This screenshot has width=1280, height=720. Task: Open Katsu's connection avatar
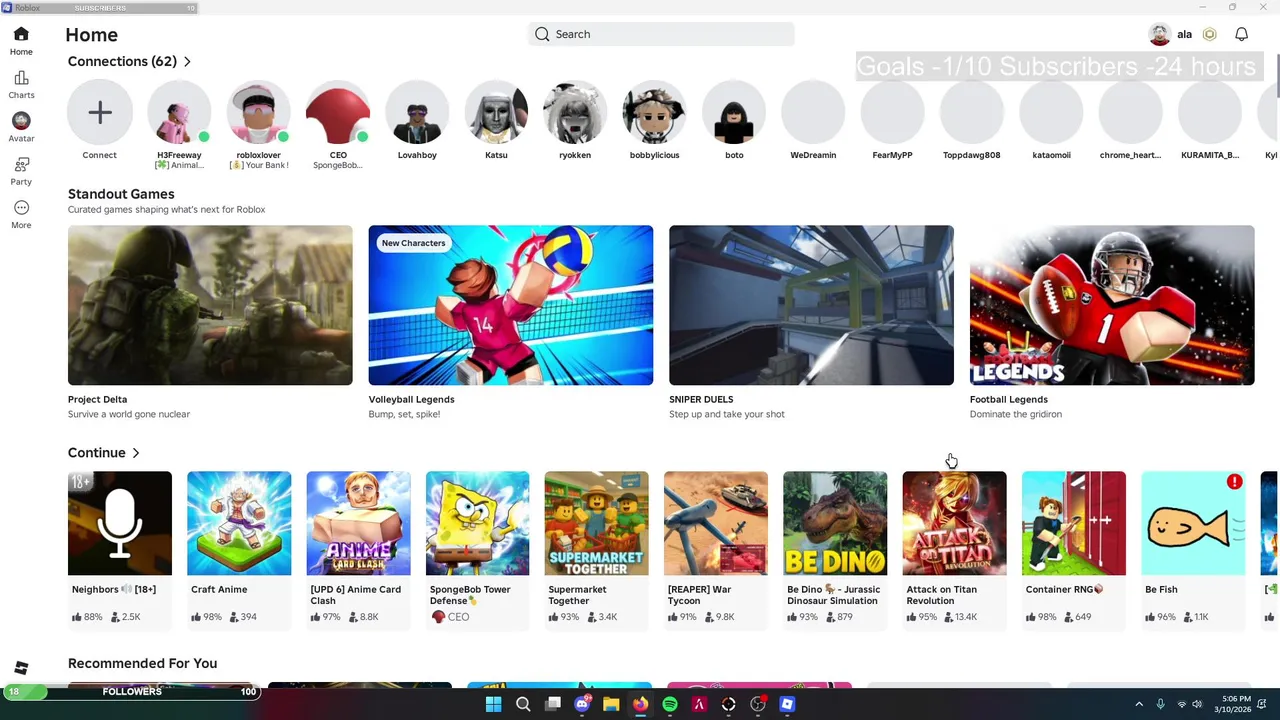496,112
